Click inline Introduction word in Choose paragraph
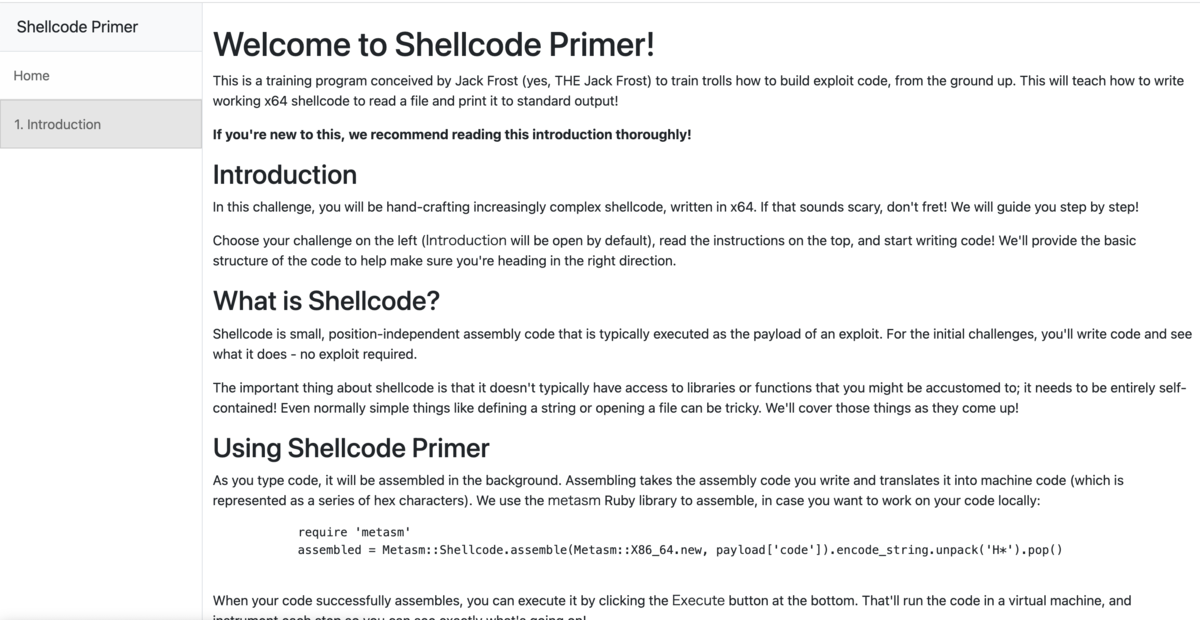This screenshot has height=620, width=1200. tap(466, 241)
